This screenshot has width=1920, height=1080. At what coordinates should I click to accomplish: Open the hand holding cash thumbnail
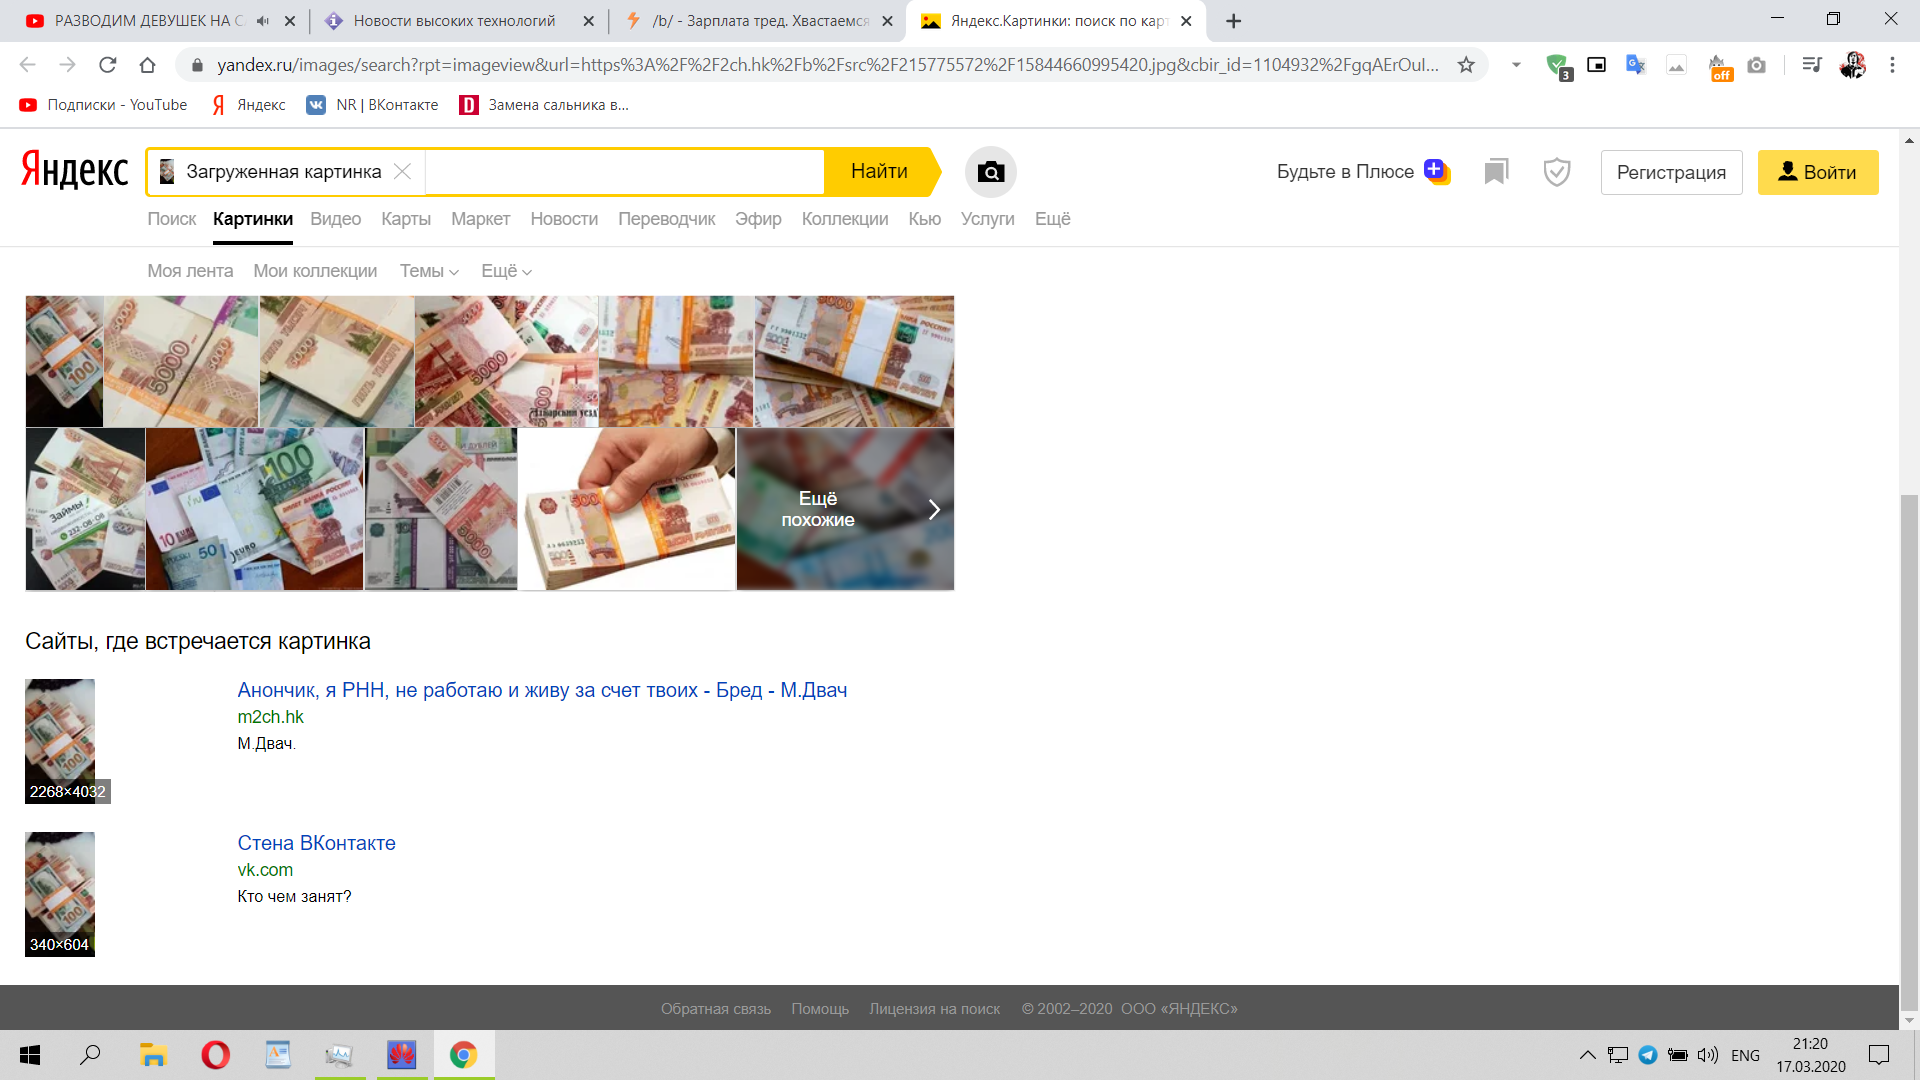(x=626, y=510)
